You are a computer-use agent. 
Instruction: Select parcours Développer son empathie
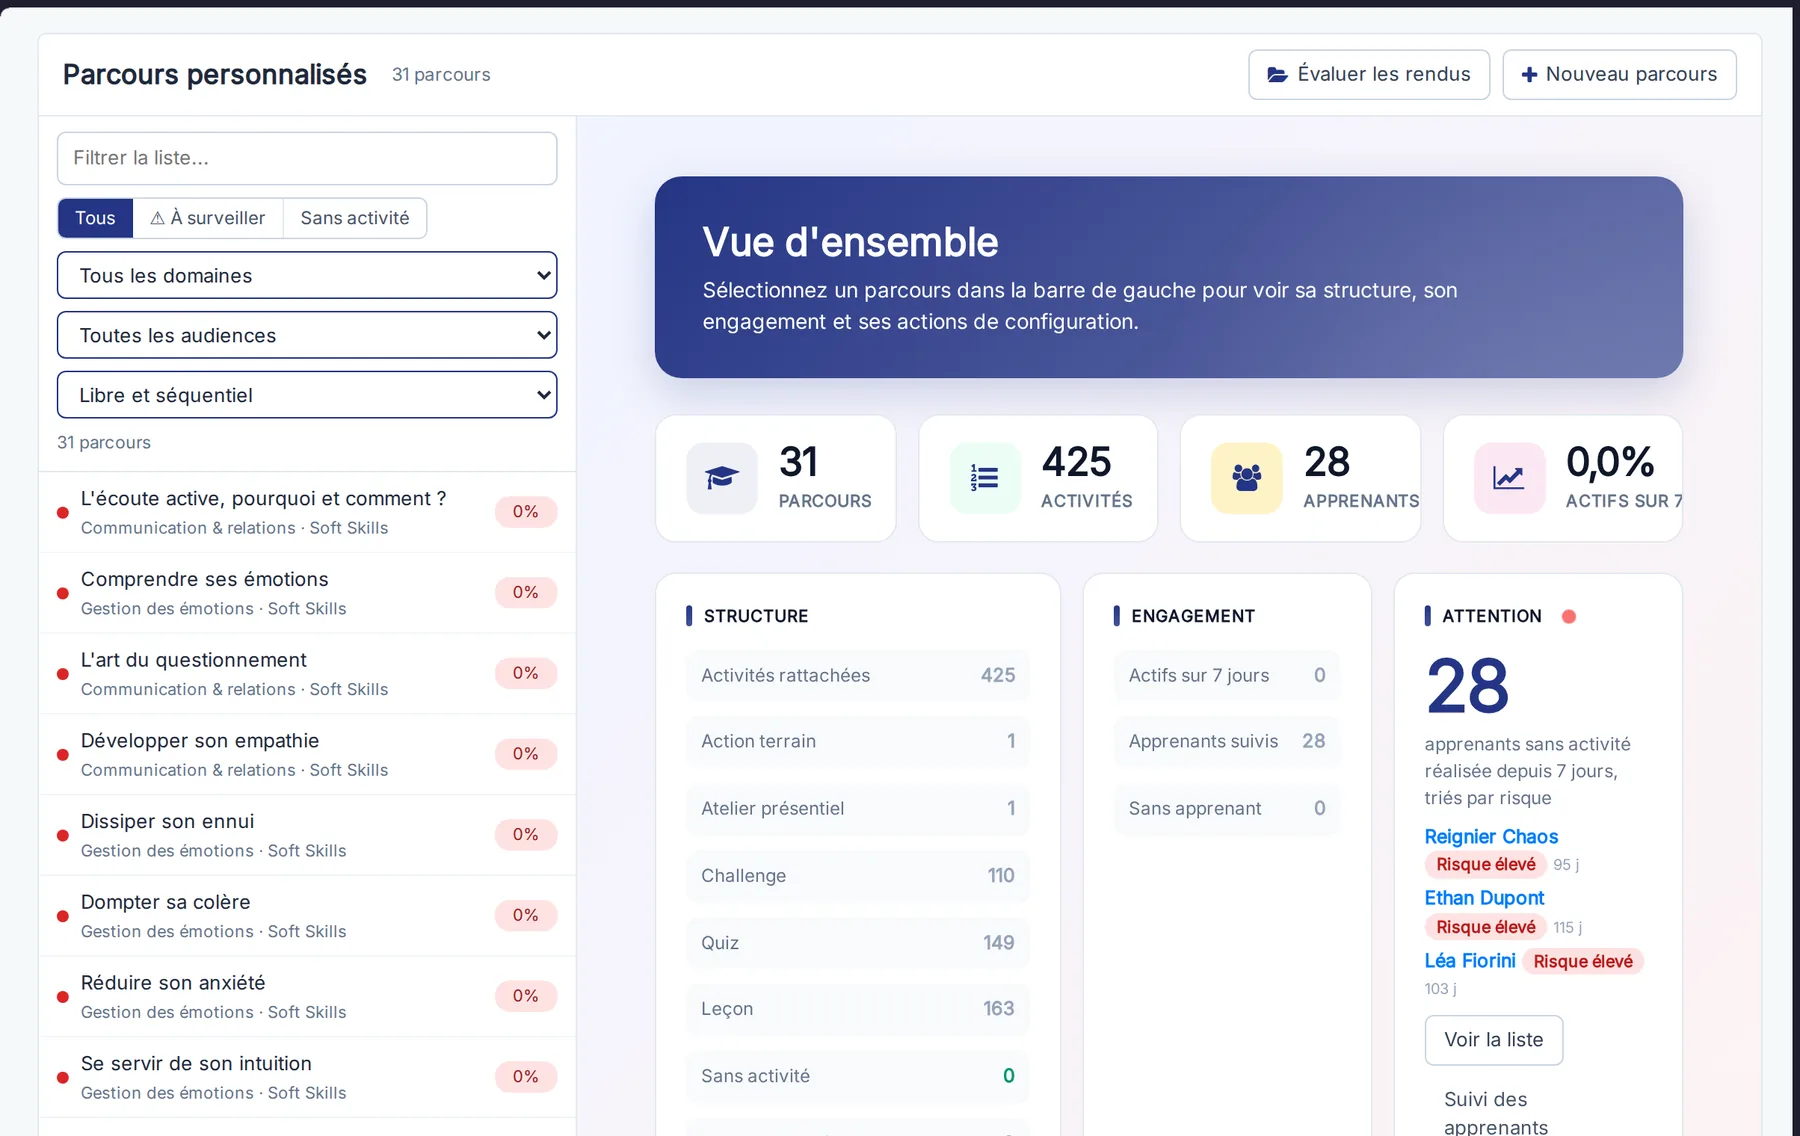[x=307, y=754]
